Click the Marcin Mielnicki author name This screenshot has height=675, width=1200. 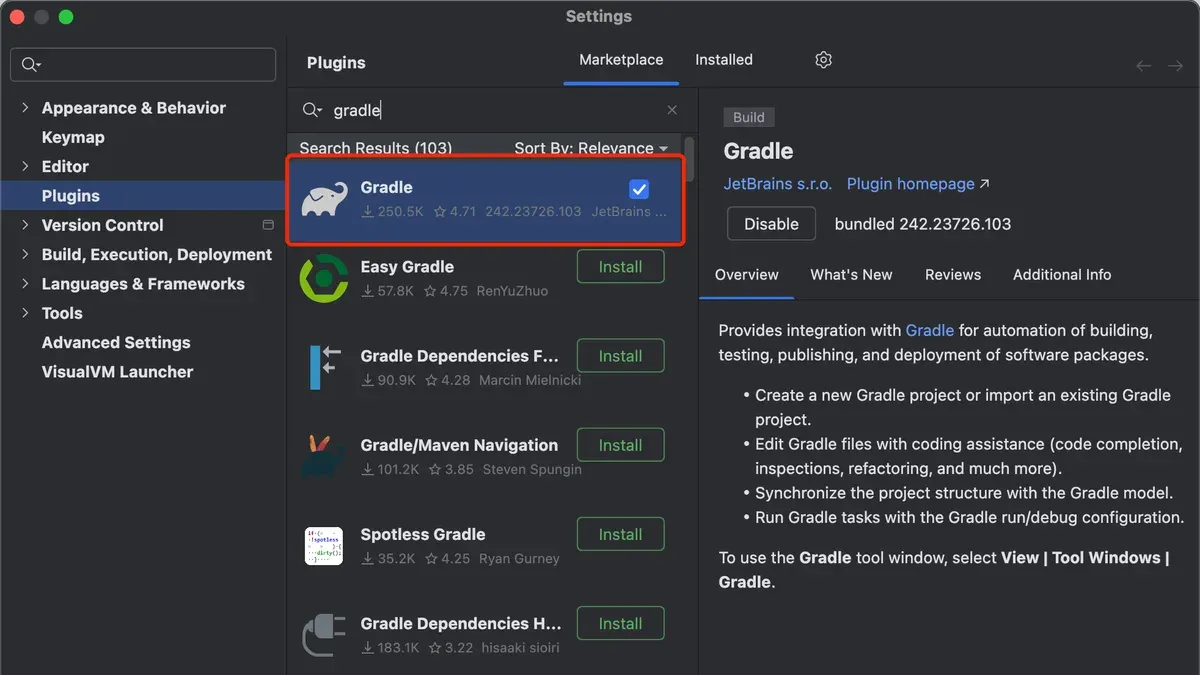[x=530, y=380]
